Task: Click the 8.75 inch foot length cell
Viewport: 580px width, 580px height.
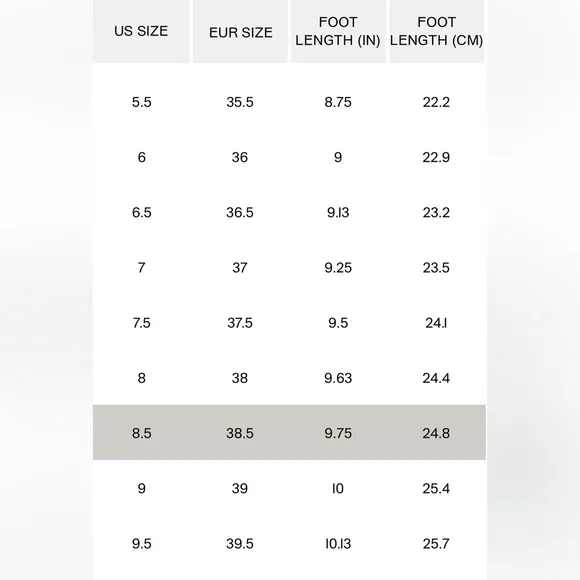Action: [x=338, y=102]
